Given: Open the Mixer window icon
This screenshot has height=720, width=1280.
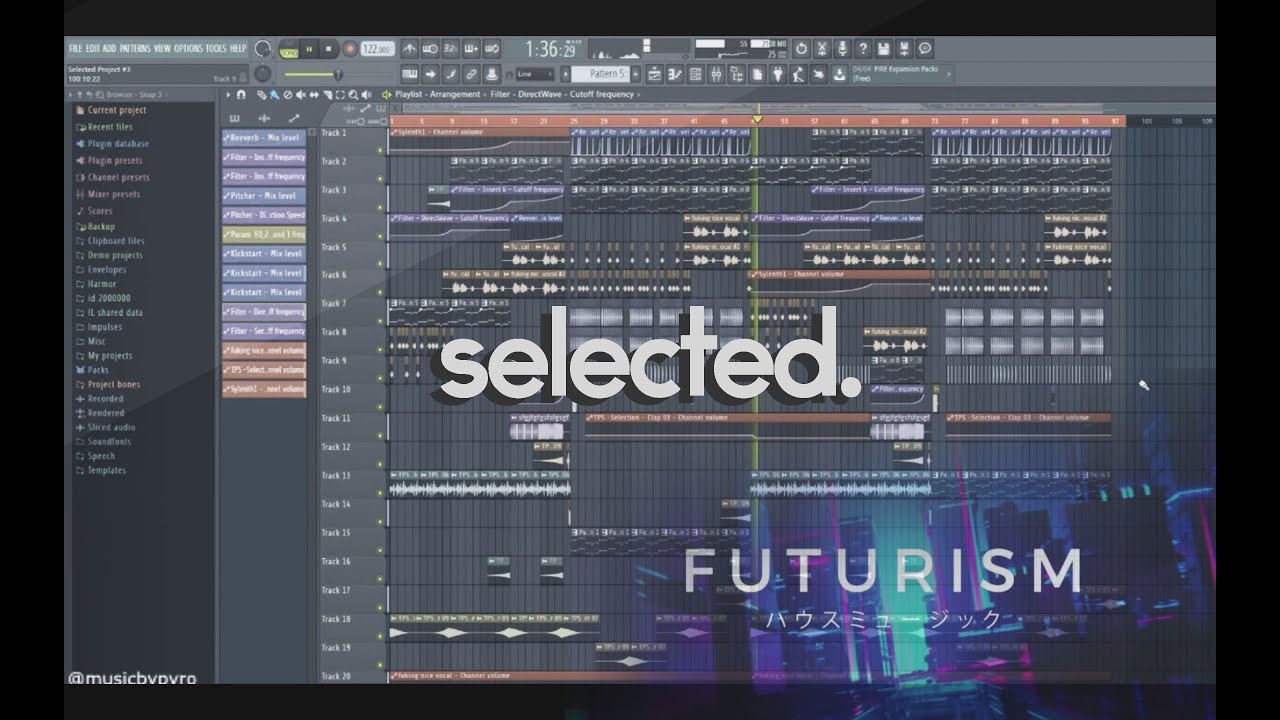Looking at the screenshot, I should (716, 74).
